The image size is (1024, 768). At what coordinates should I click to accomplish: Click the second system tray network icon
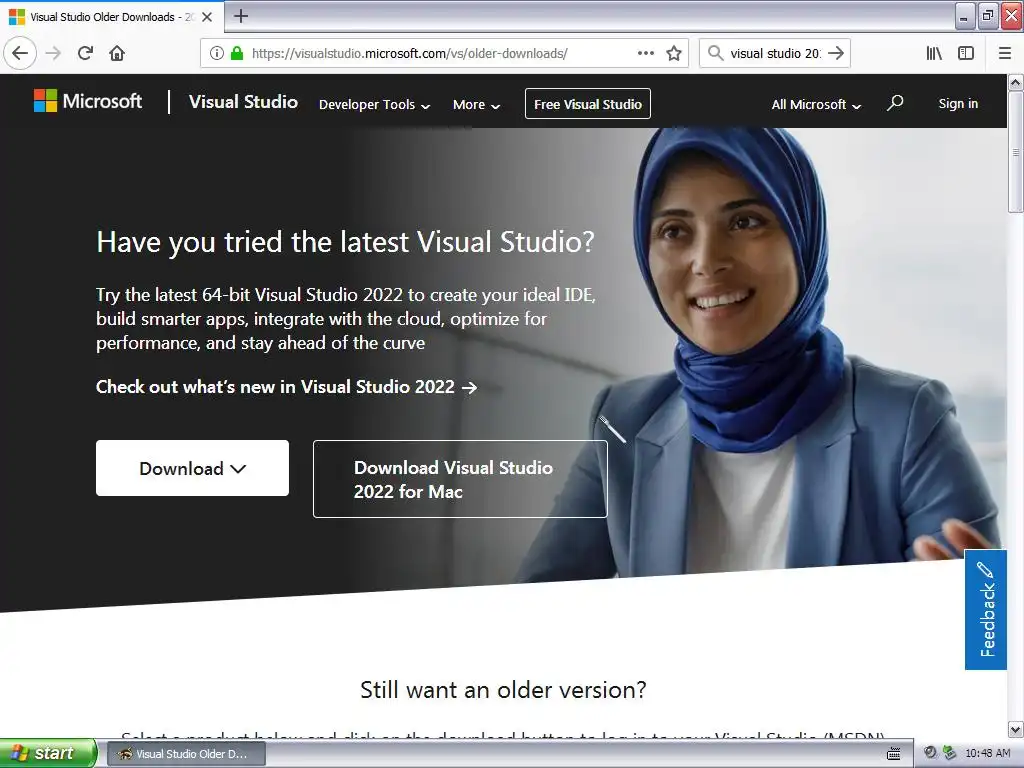coord(950,753)
